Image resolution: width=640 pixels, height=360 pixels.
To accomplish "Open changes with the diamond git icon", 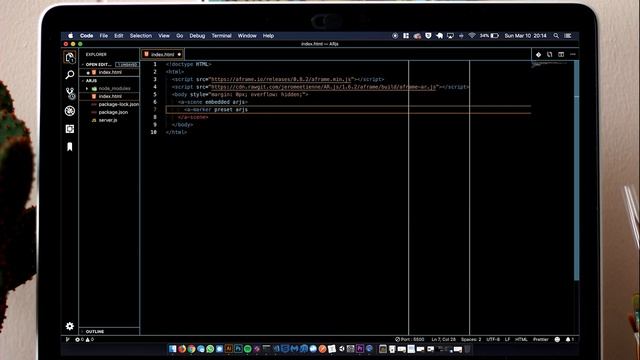I will pos(538,54).
